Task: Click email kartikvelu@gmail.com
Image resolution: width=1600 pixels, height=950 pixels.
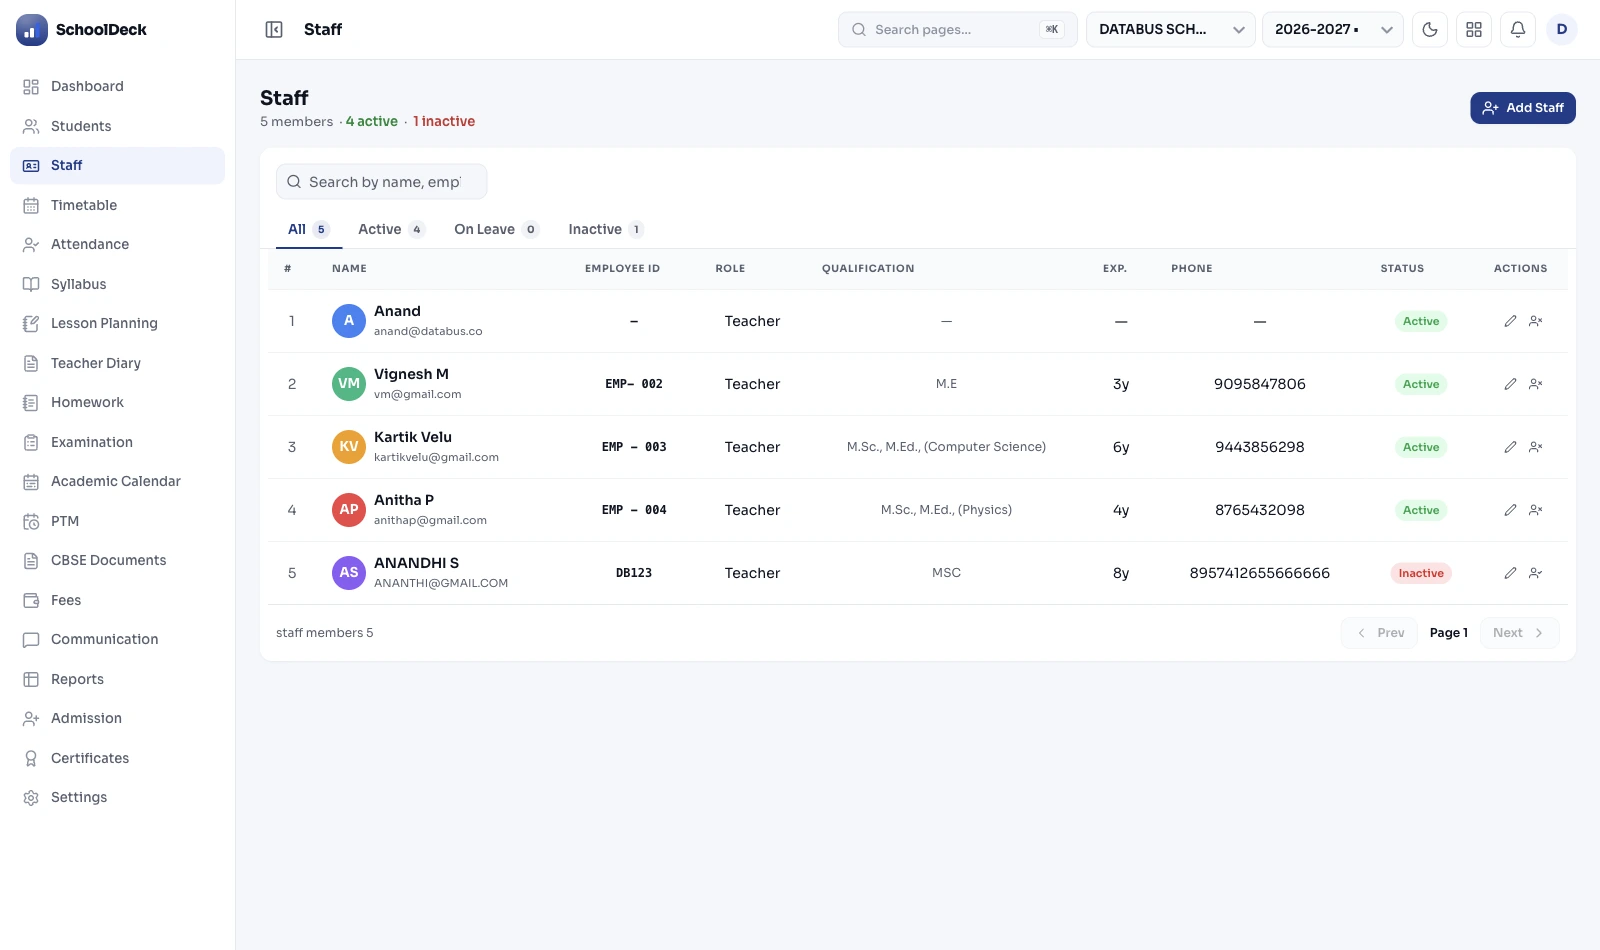Action: 436,457
